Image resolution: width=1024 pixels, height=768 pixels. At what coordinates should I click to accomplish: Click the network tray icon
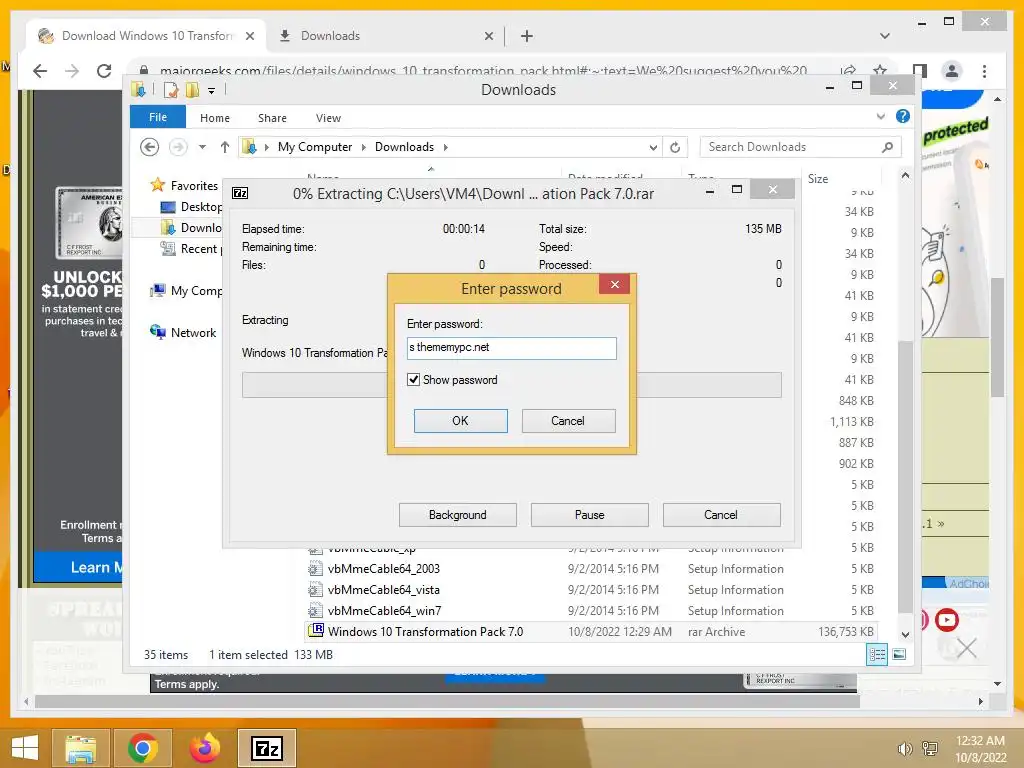tap(930, 749)
